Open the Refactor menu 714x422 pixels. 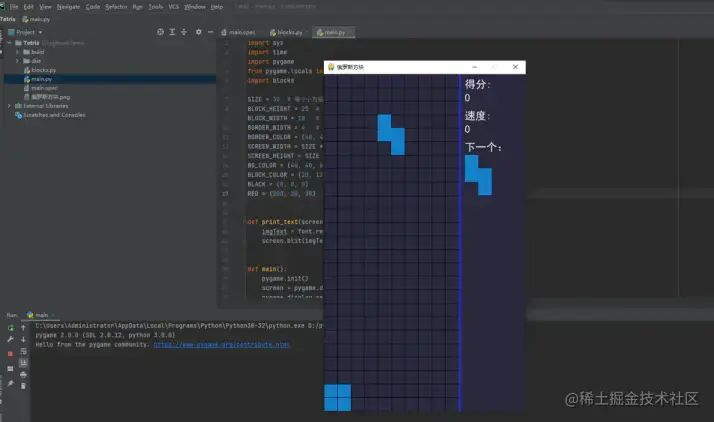point(116,7)
